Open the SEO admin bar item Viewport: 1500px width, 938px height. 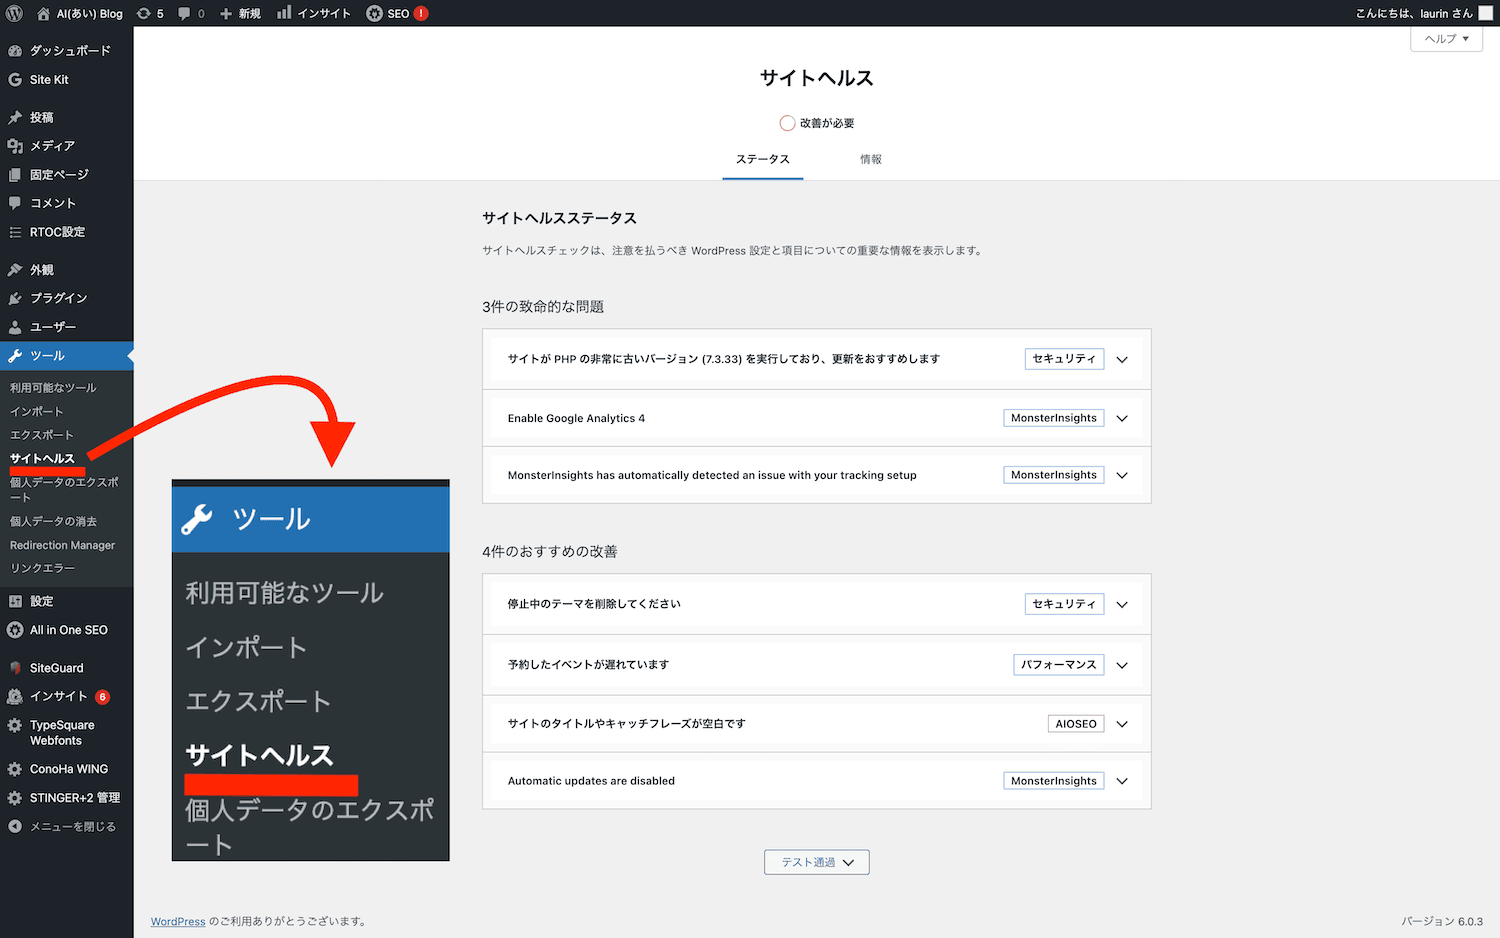(x=397, y=13)
